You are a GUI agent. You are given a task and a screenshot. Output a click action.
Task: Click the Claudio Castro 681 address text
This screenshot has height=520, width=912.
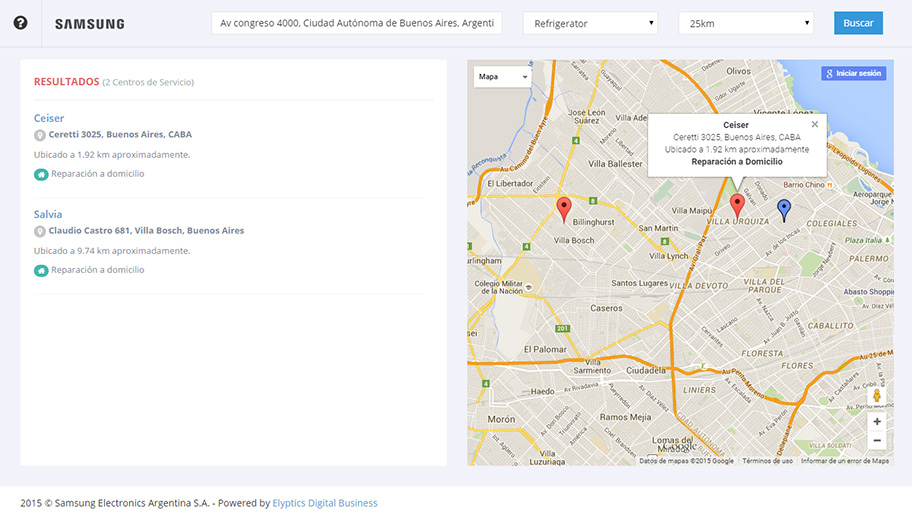[x=146, y=230]
